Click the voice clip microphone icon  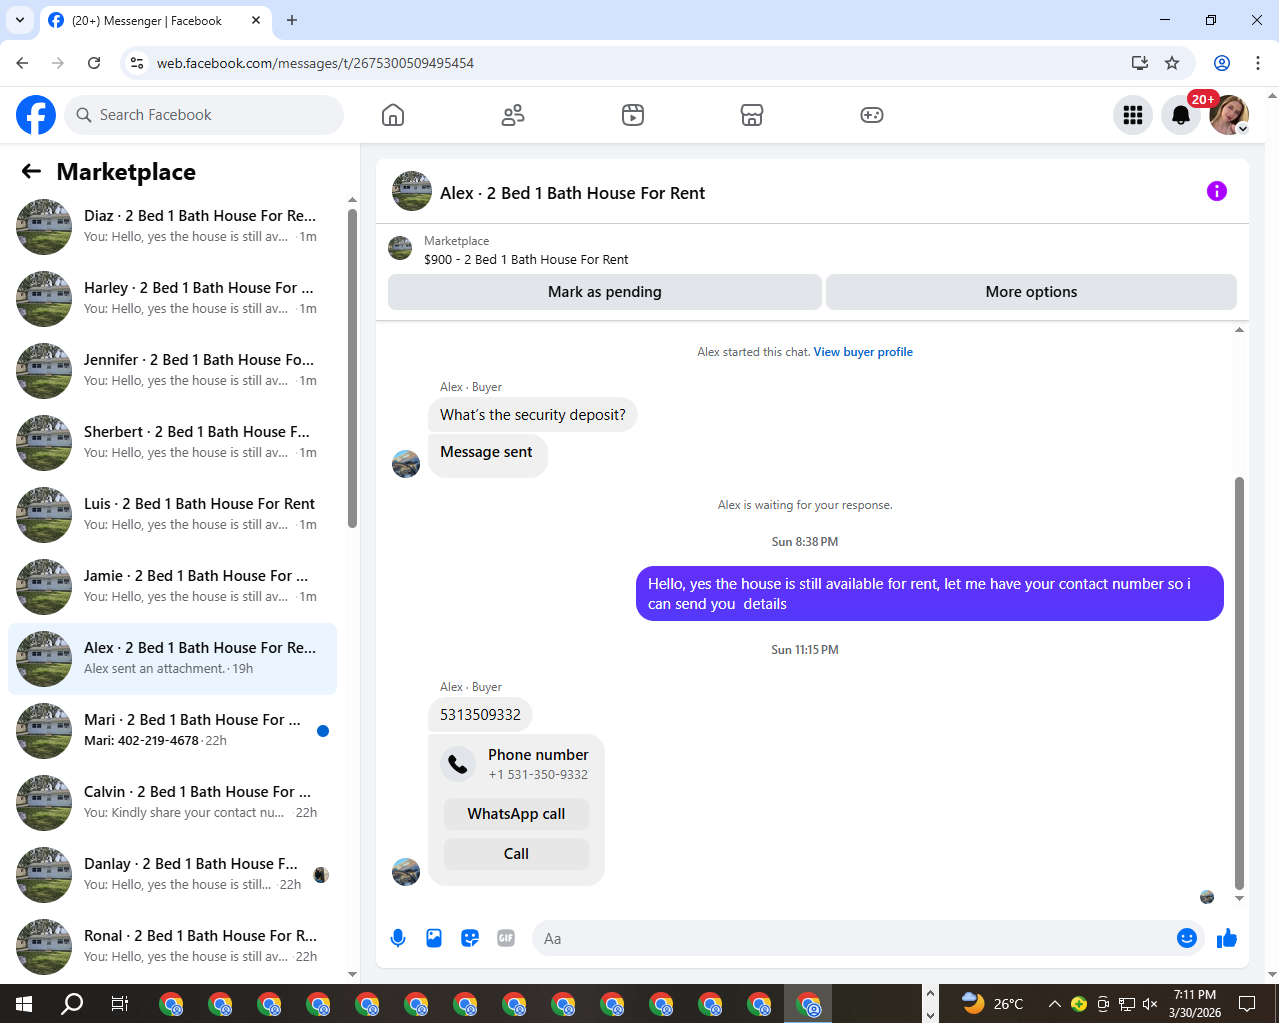[x=398, y=938]
